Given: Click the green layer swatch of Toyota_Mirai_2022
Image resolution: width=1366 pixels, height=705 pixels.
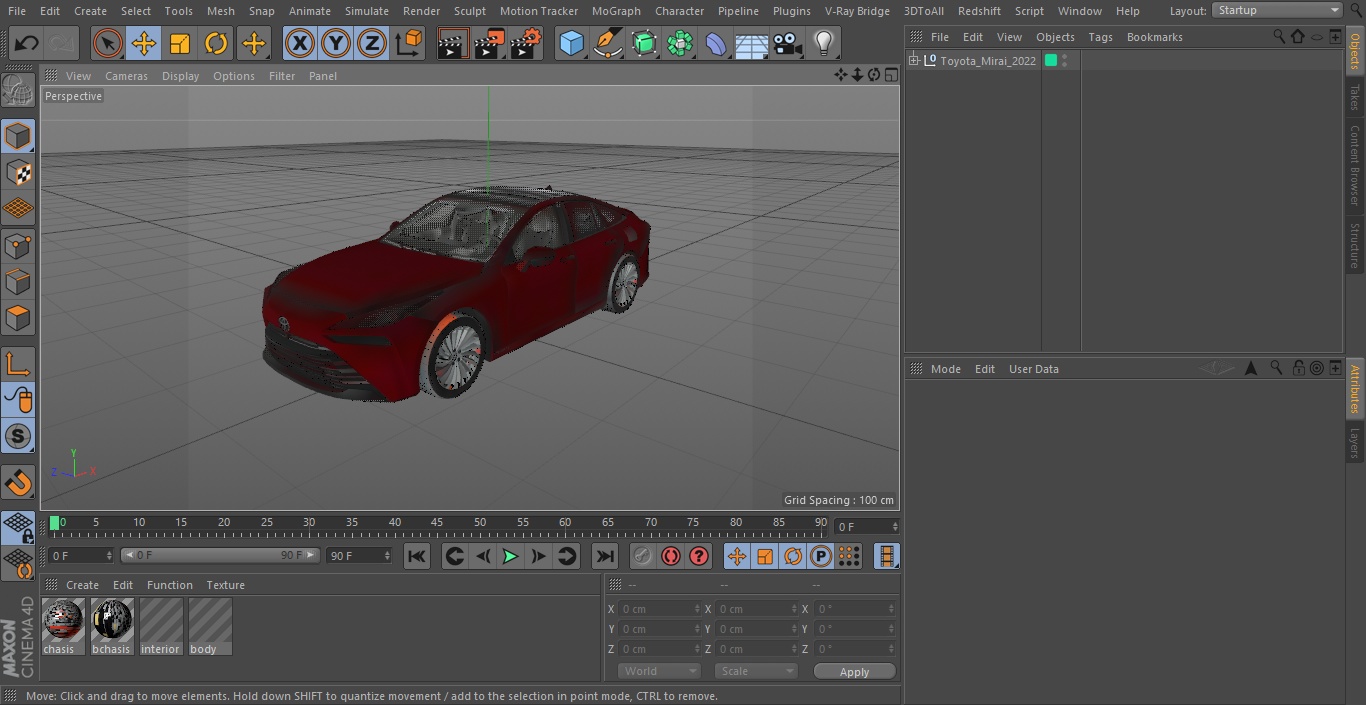Looking at the screenshot, I should [1051, 61].
